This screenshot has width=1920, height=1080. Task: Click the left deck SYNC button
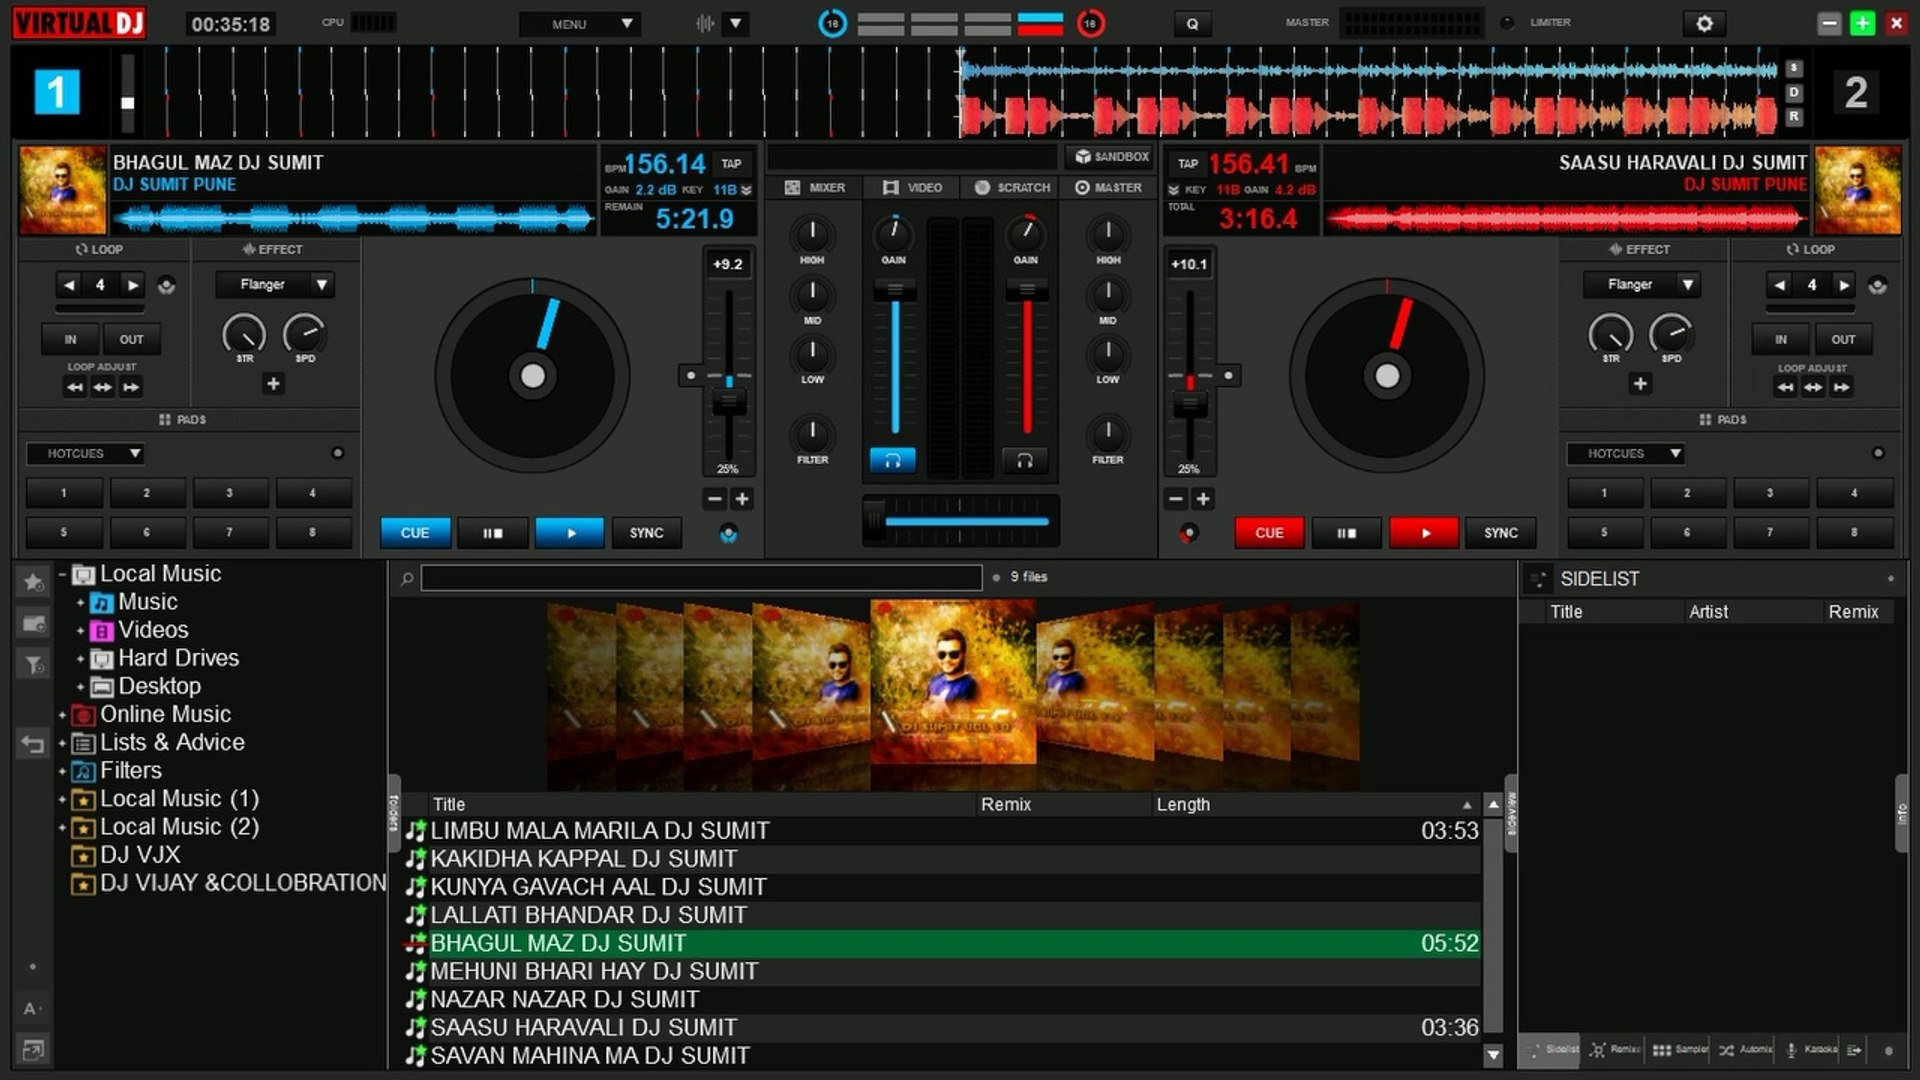click(646, 533)
